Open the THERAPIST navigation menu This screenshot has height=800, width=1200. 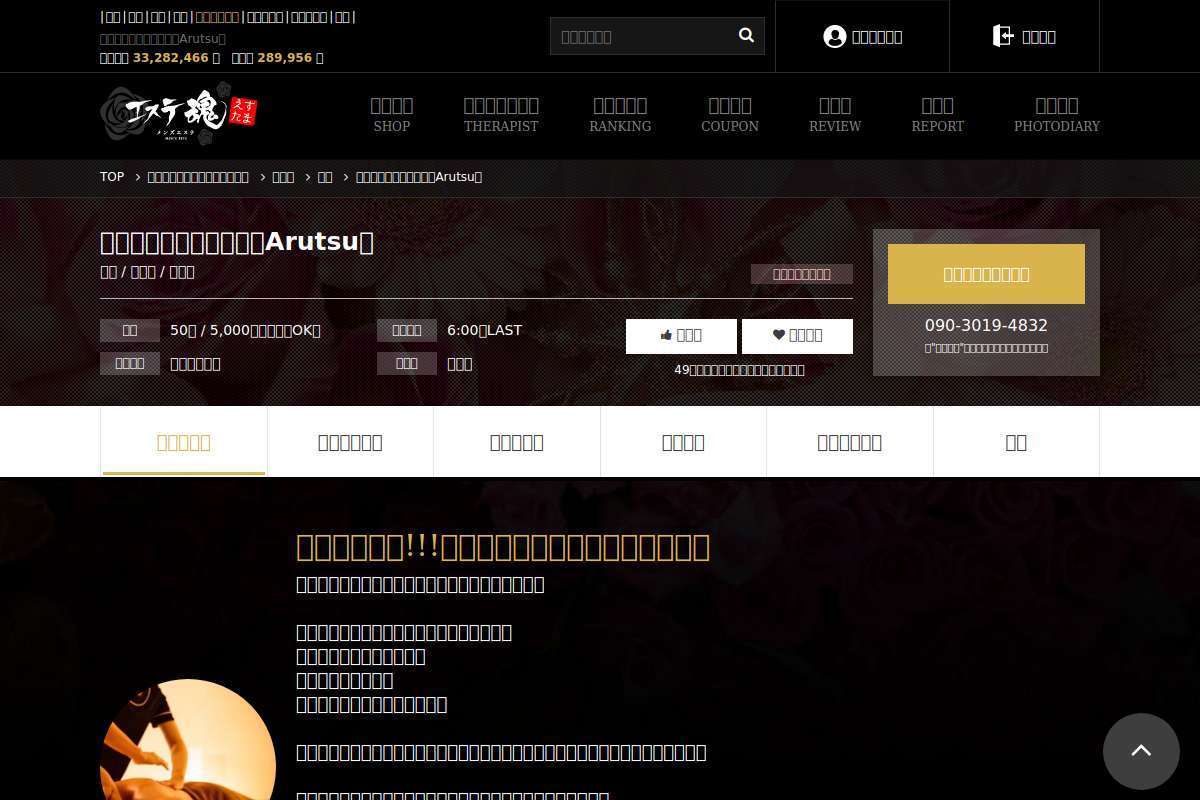[x=501, y=115]
